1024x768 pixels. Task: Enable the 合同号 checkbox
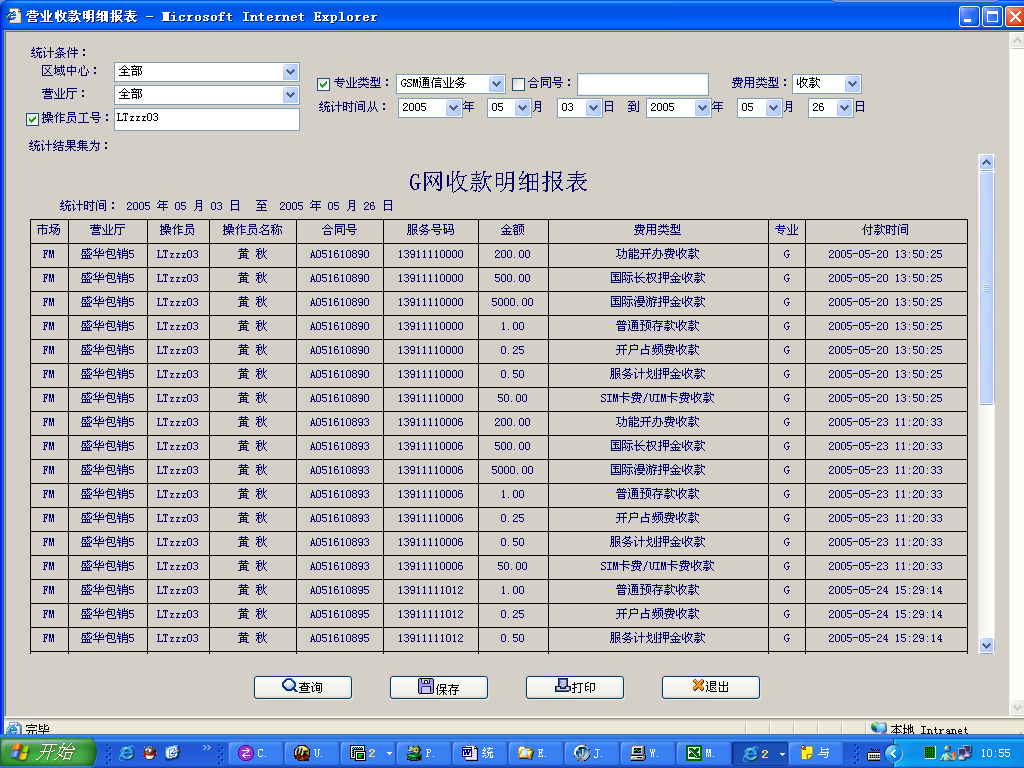(518, 84)
